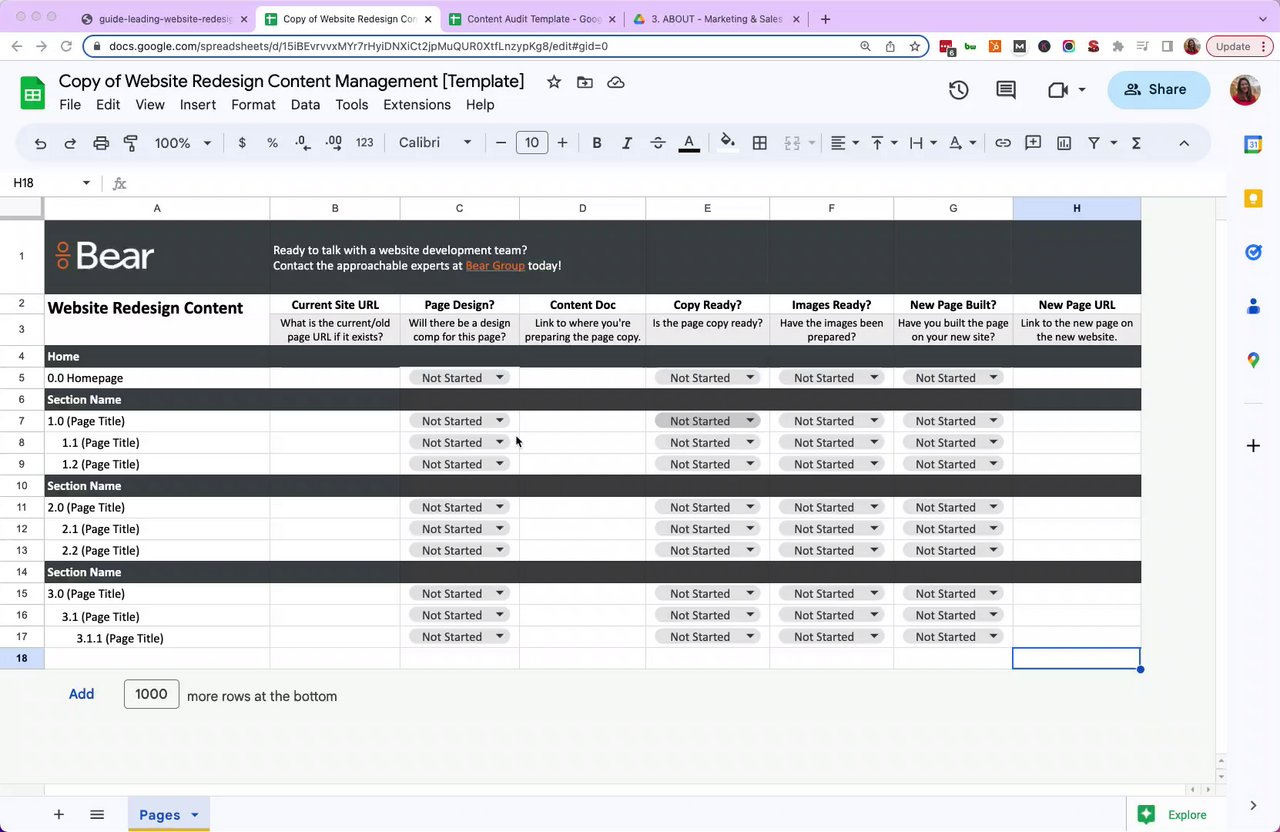Open the filter options
Viewport: 1280px width, 832px height.
[1101, 143]
